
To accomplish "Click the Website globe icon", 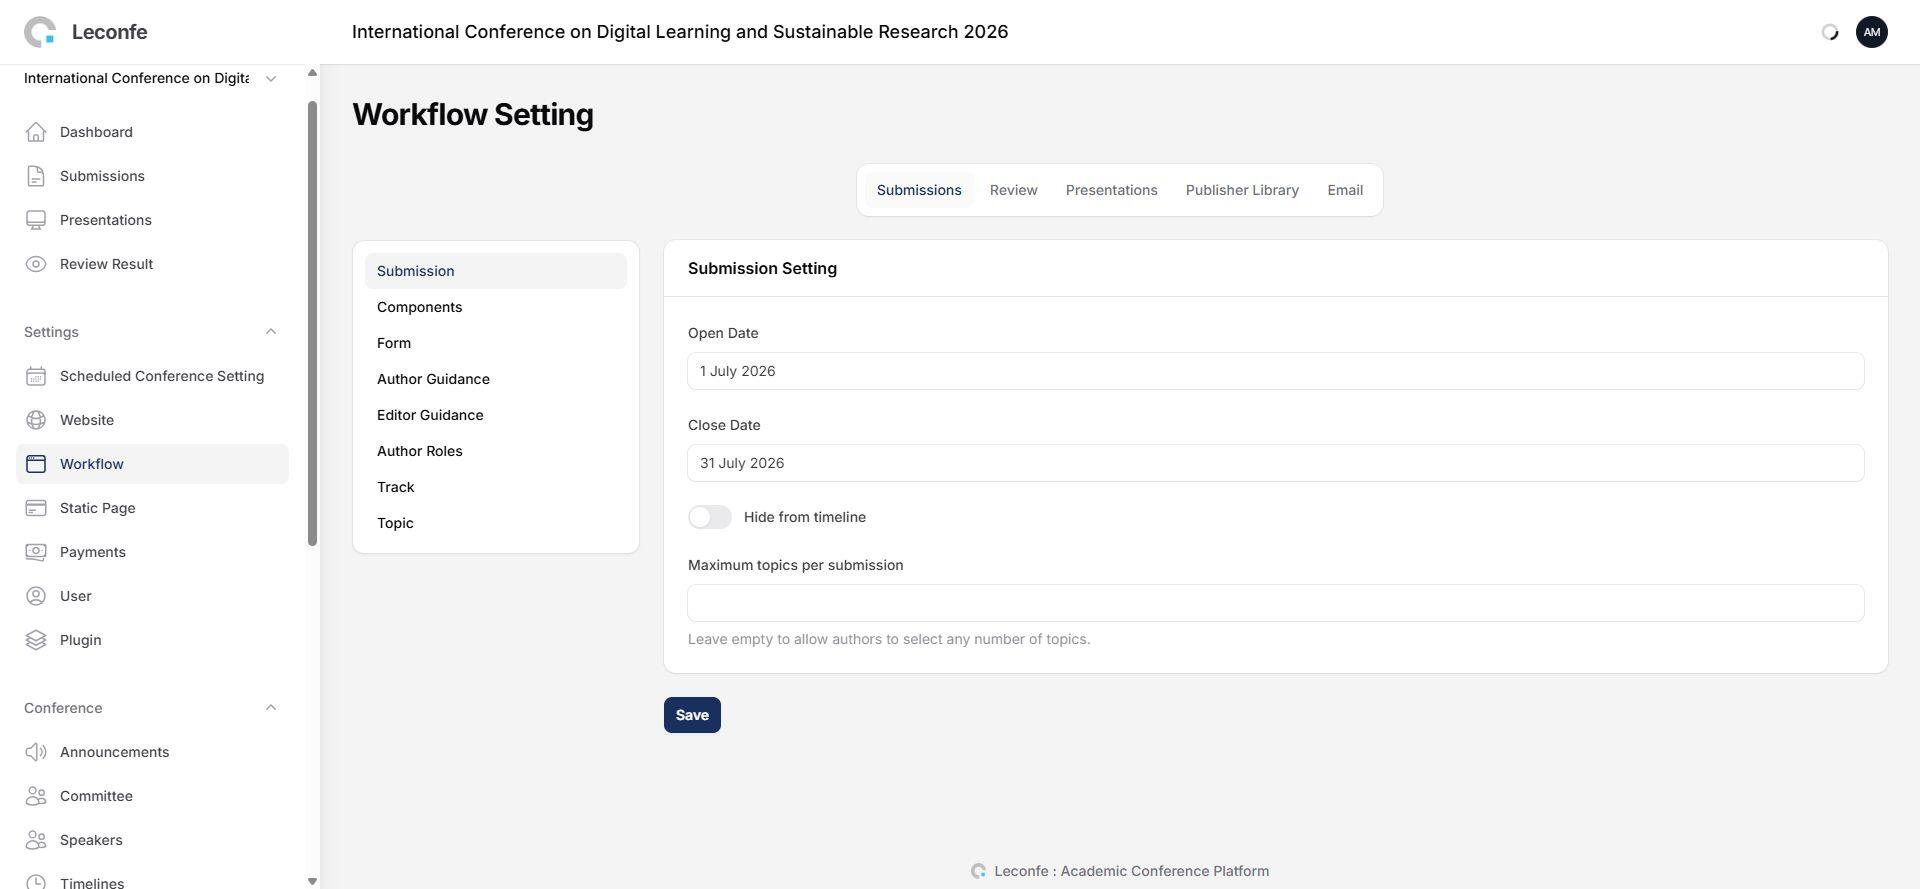I will click(x=36, y=420).
